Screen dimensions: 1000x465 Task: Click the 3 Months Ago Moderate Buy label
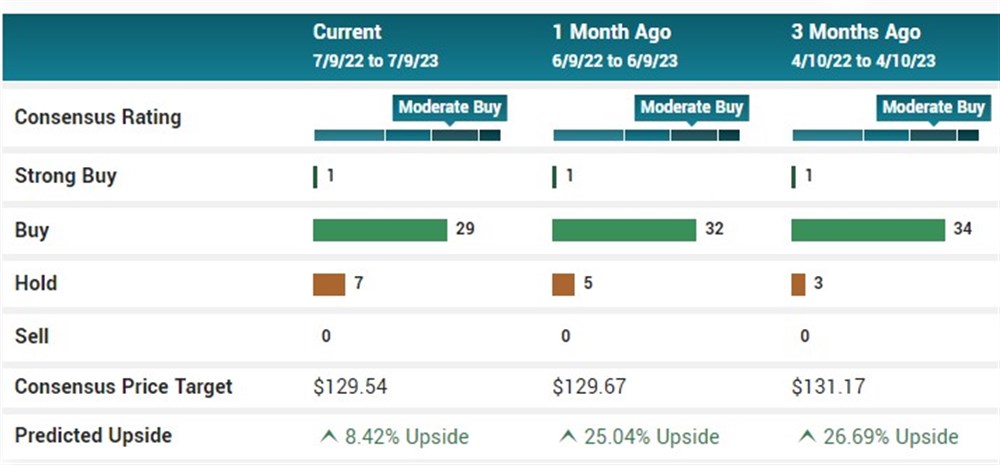(x=932, y=107)
